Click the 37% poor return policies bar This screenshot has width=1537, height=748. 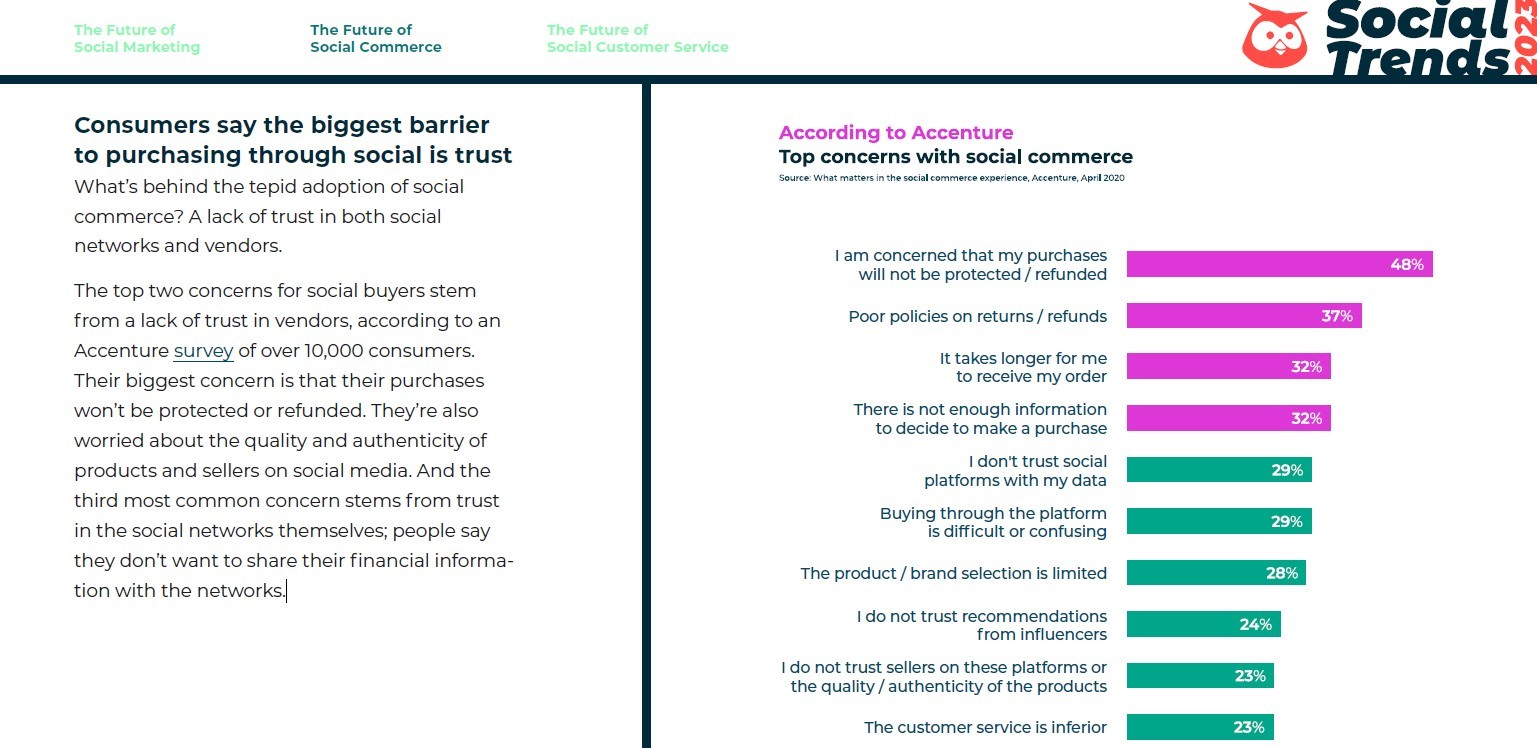point(1243,316)
